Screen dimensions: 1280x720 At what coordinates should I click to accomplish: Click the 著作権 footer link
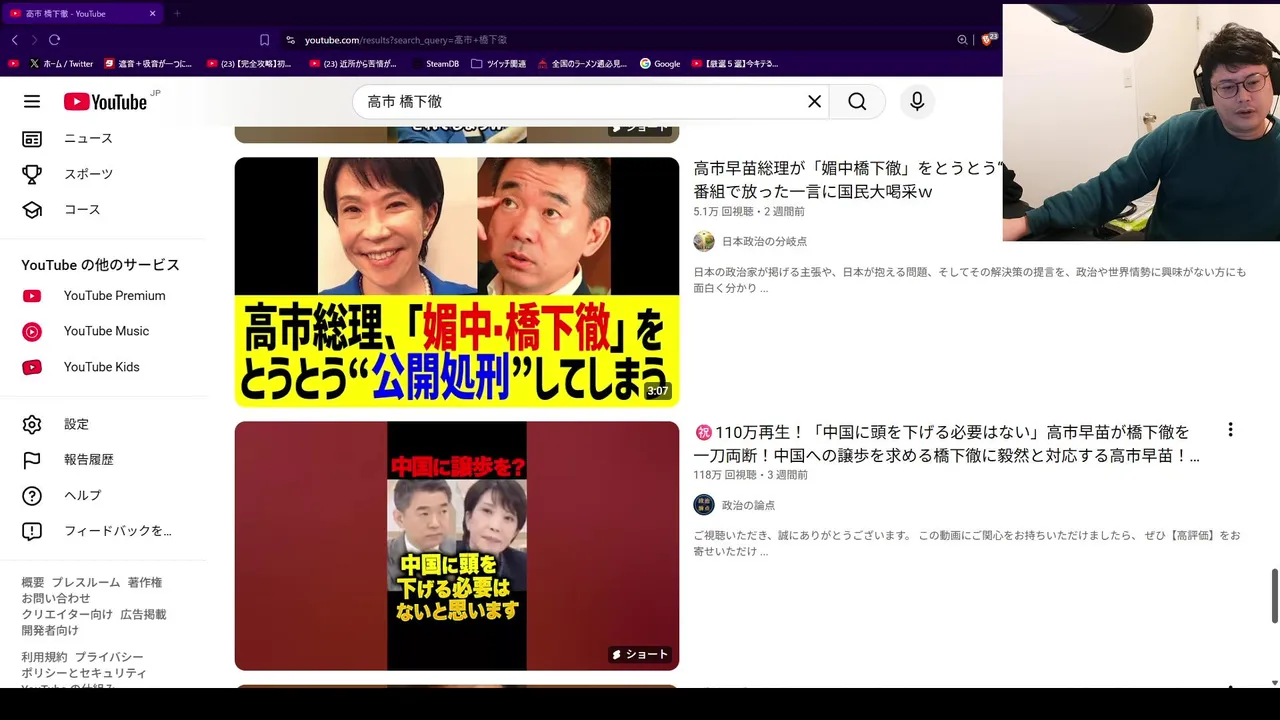click(145, 582)
